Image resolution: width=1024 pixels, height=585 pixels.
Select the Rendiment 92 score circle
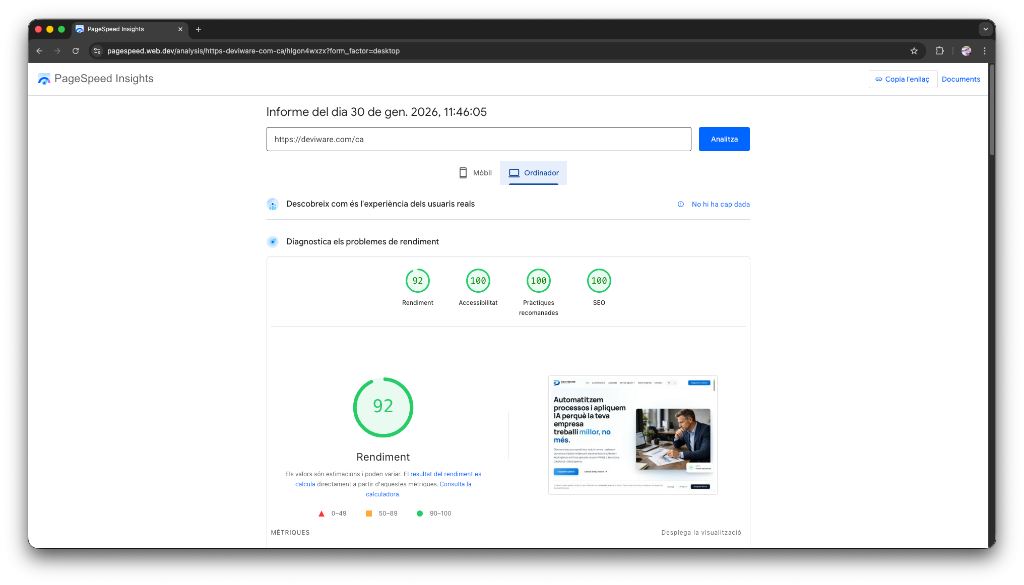(x=417, y=282)
